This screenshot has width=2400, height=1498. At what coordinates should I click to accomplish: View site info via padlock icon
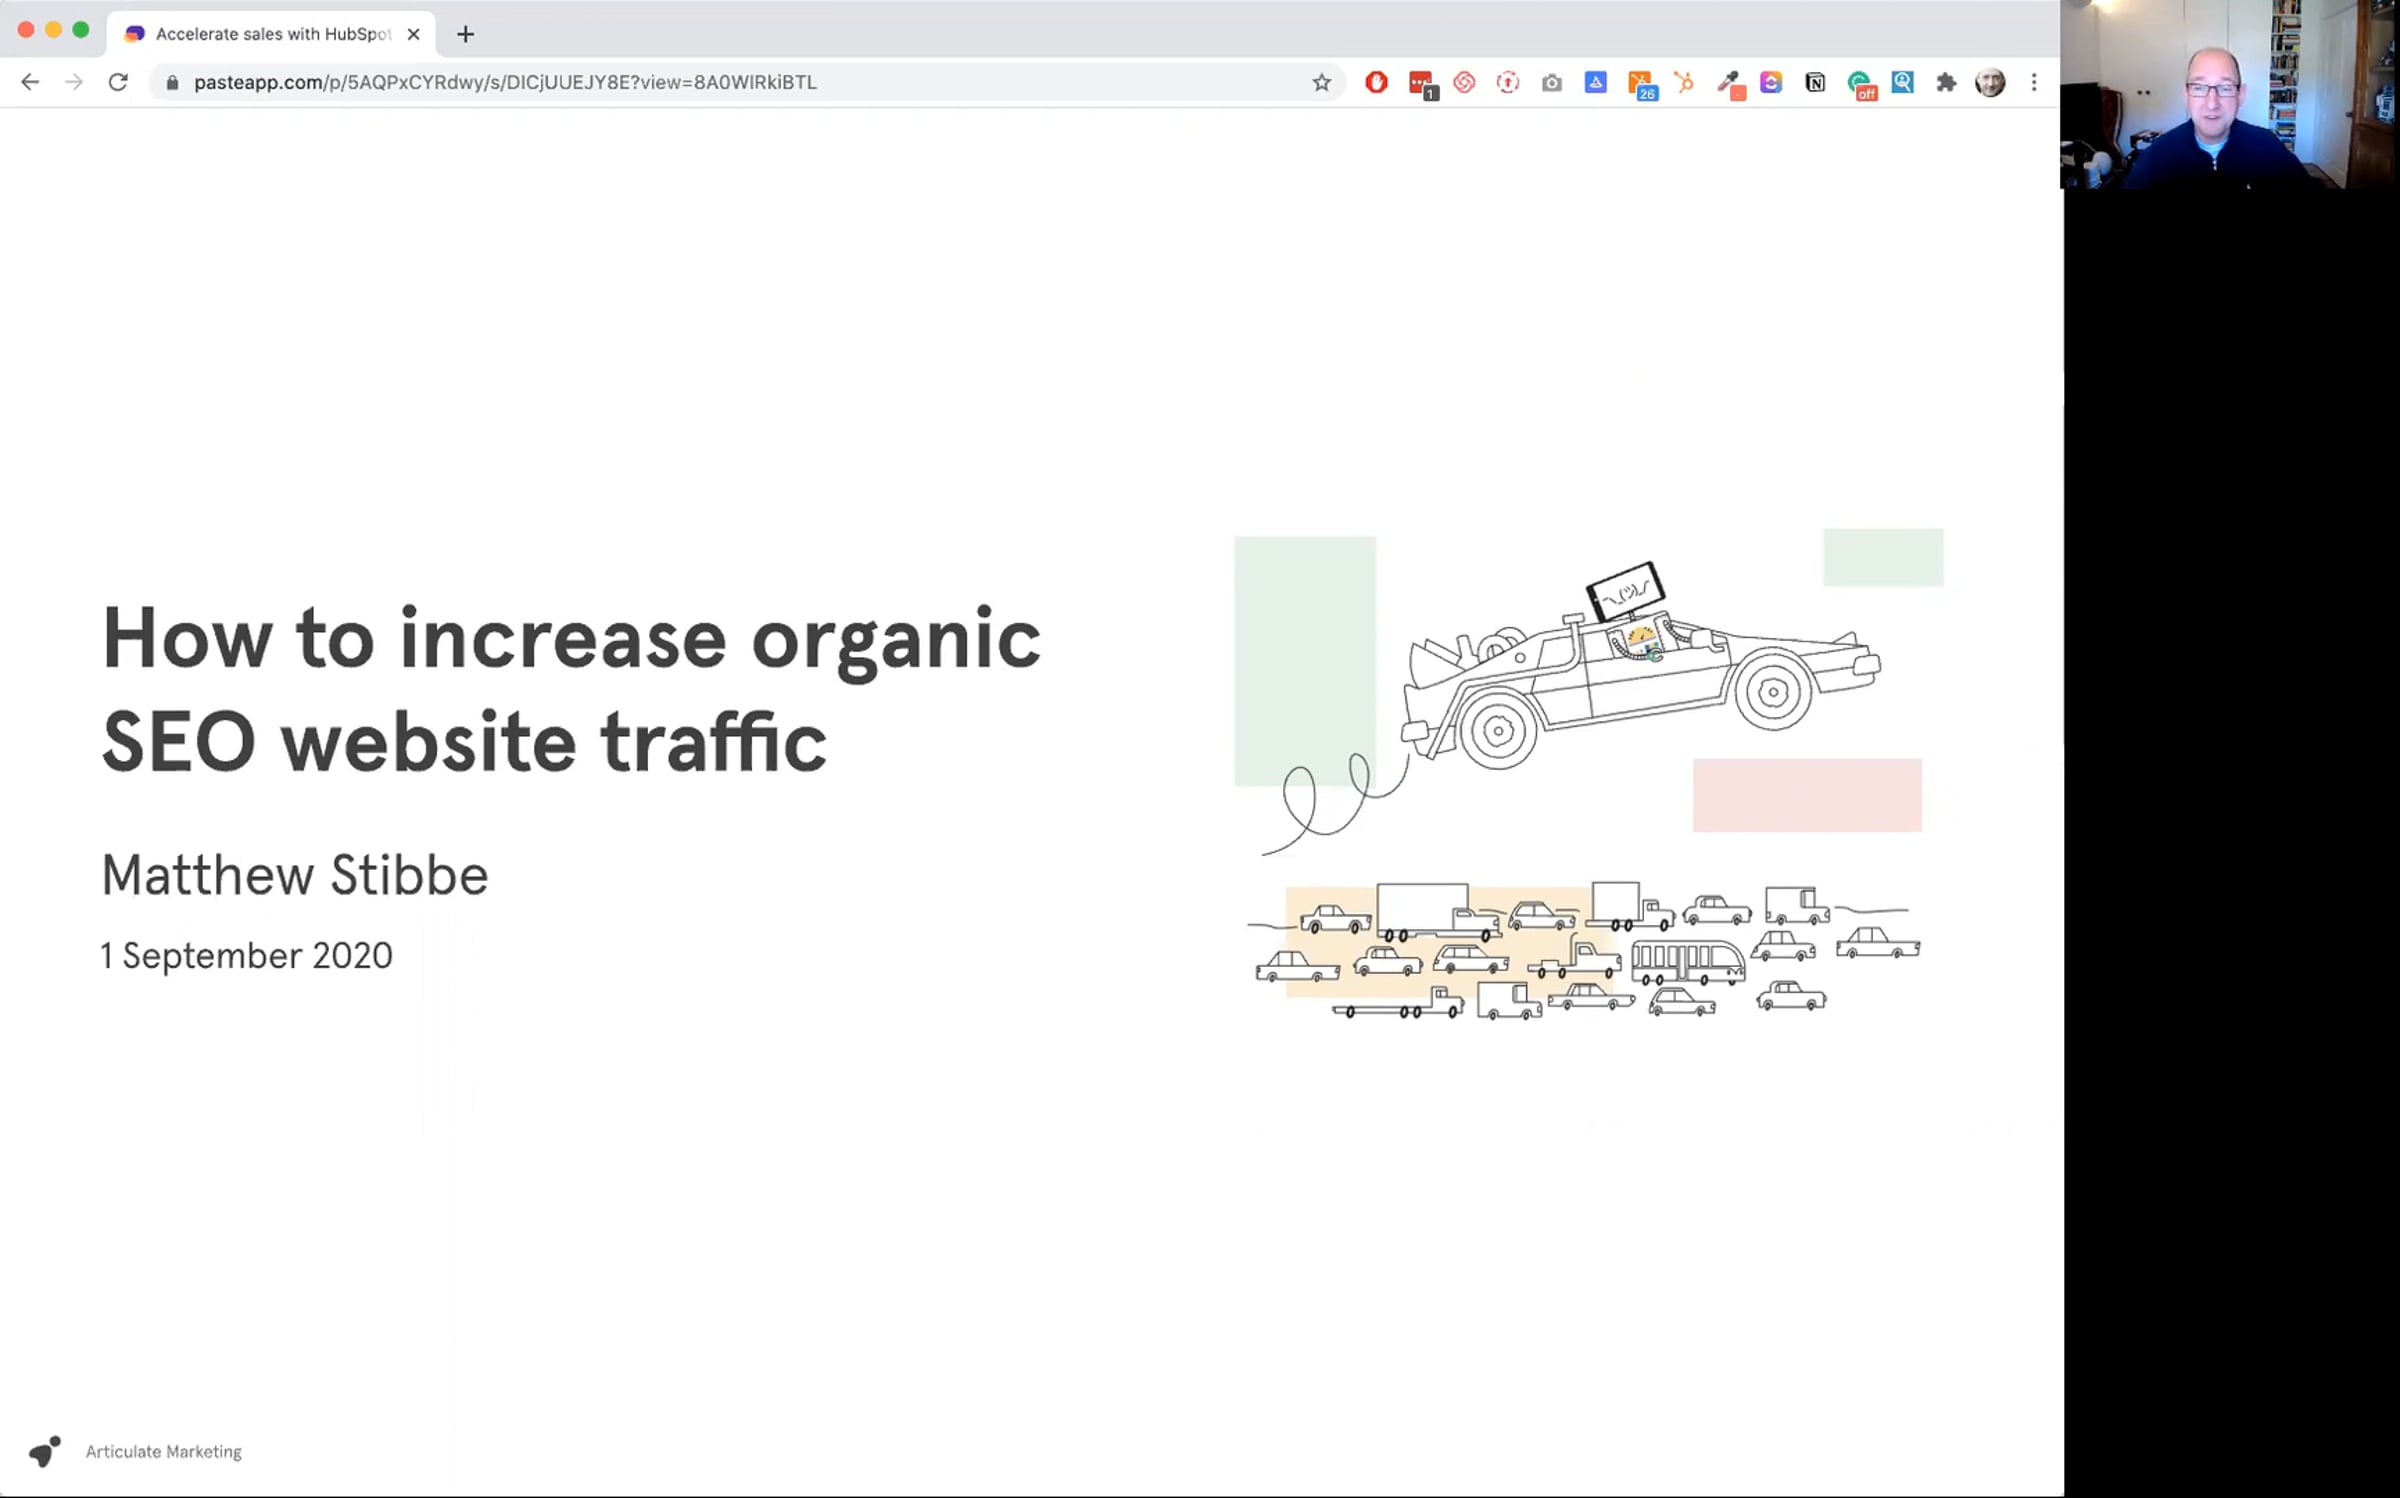[172, 83]
